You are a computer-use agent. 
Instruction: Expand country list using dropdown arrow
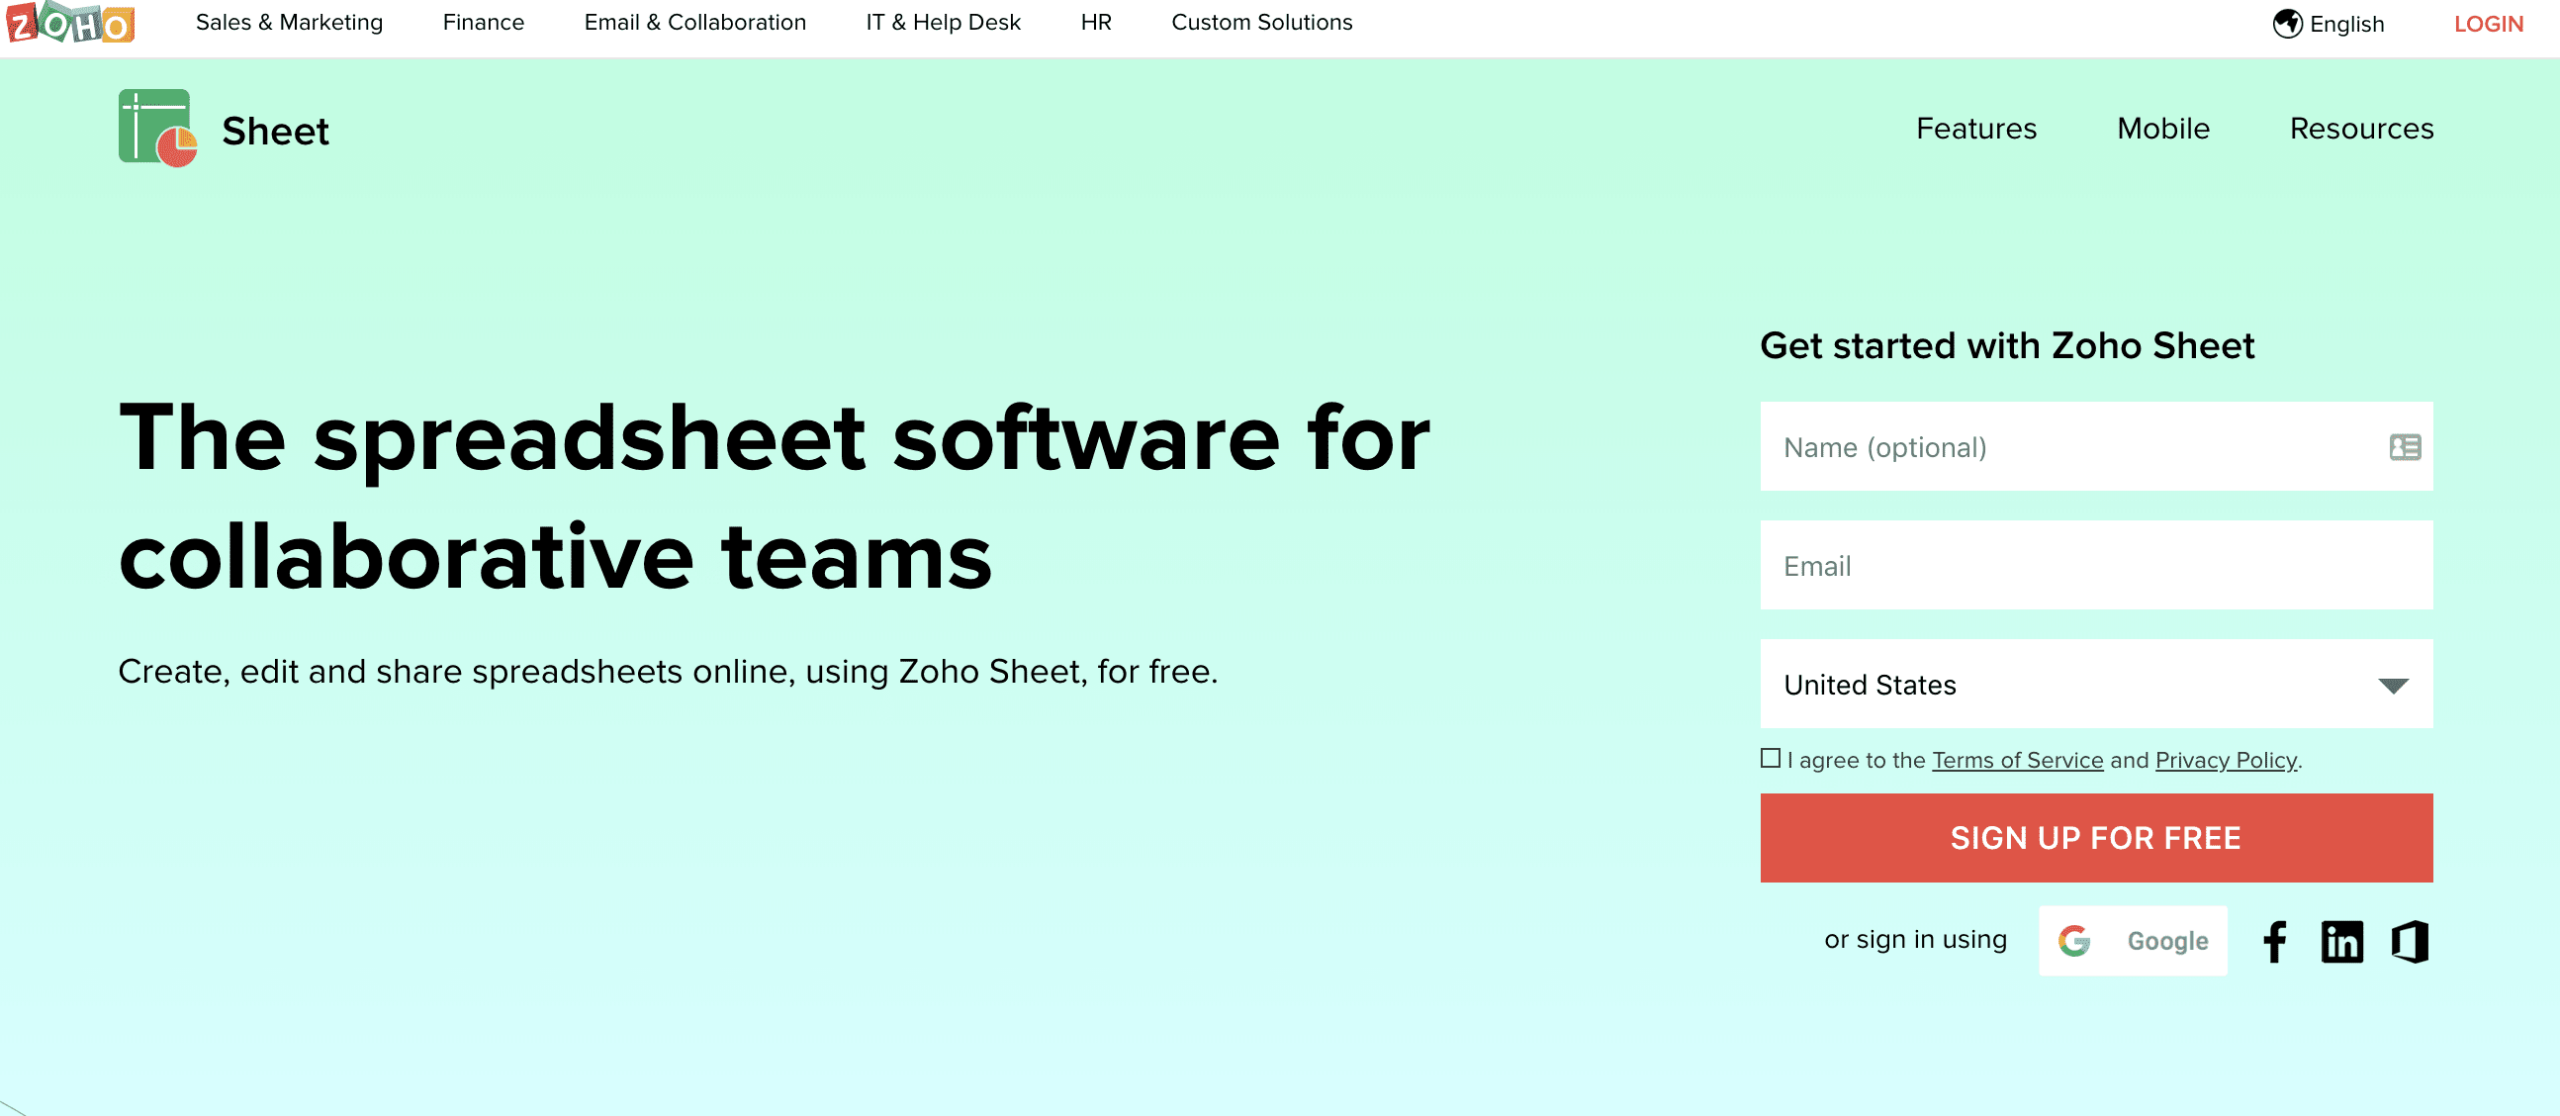[2393, 685]
